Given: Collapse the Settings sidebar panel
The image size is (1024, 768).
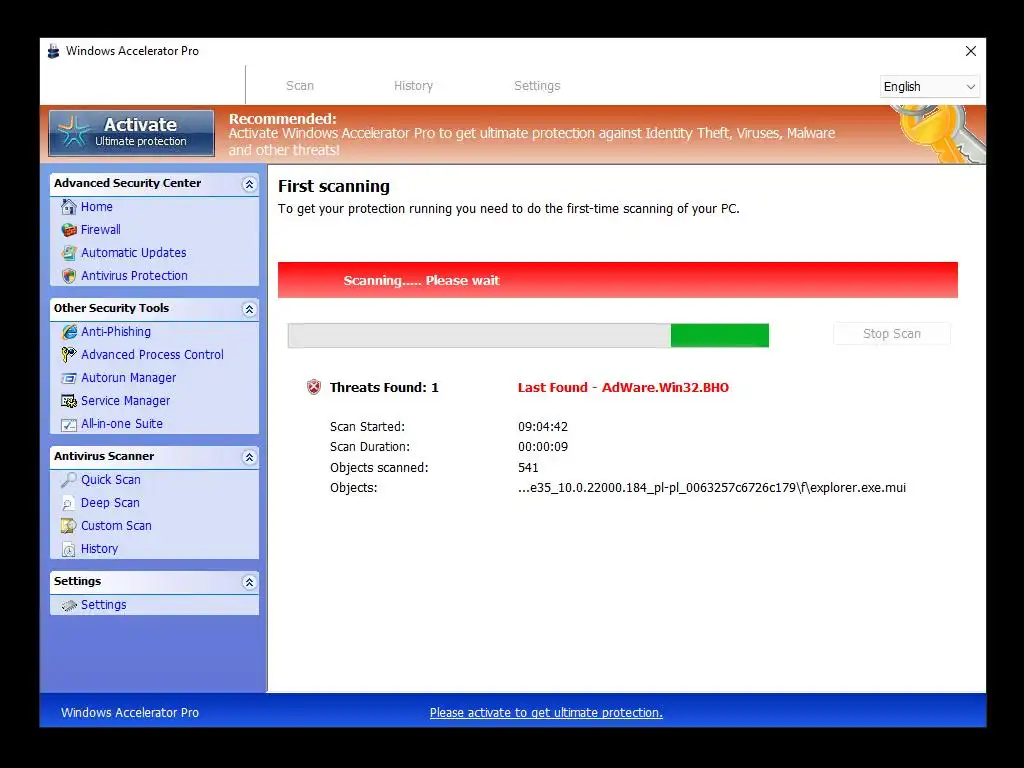Looking at the screenshot, I should click(x=249, y=582).
